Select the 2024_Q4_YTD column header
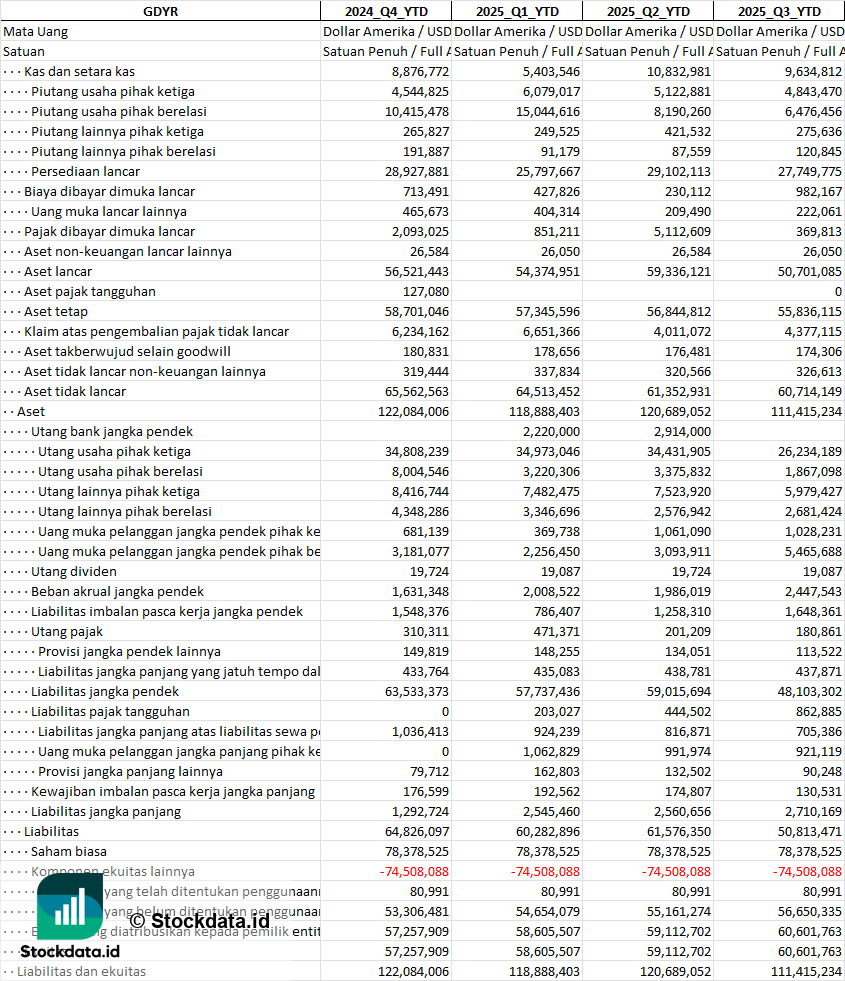This screenshot has height=981, width=845. (x=386, y=11)
